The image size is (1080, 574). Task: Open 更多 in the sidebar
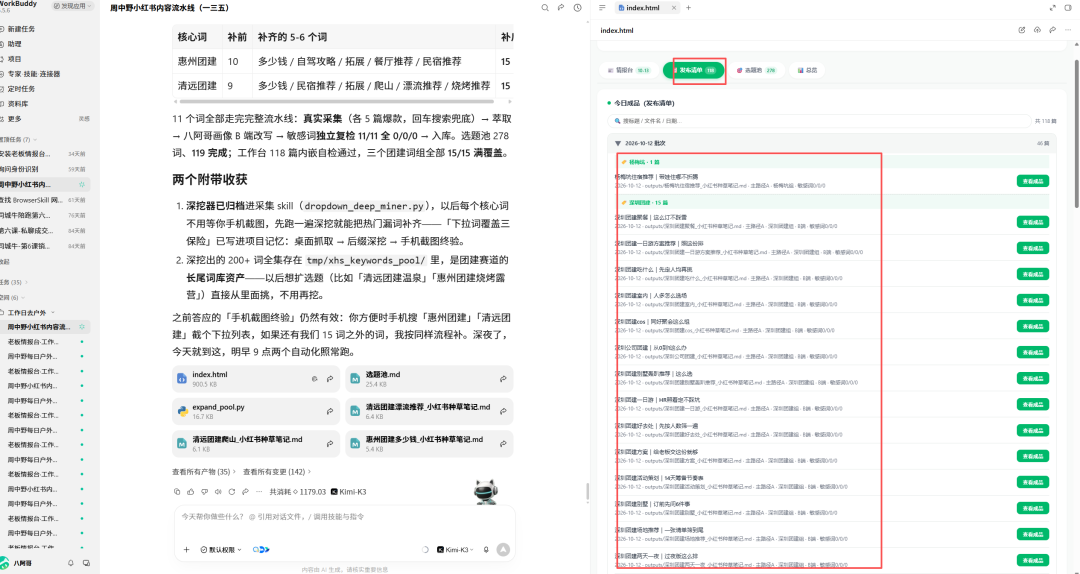[x=15, y=119]
